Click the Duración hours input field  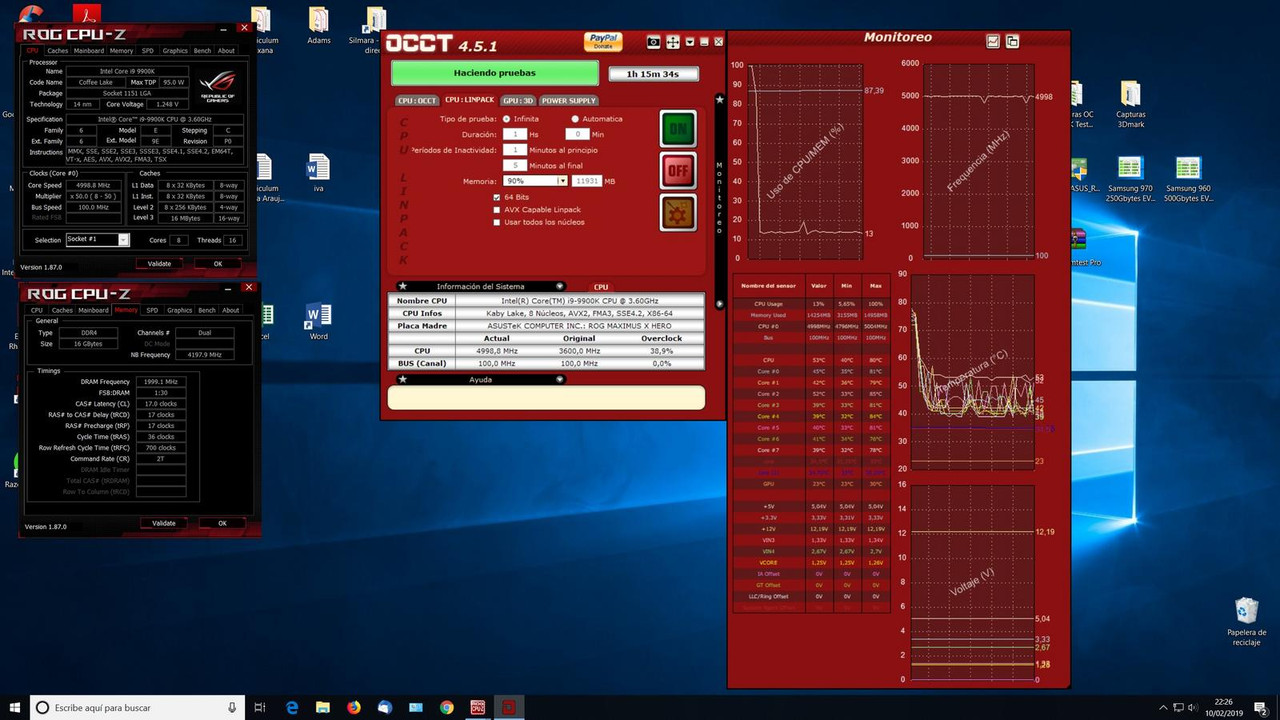(514, 134)
